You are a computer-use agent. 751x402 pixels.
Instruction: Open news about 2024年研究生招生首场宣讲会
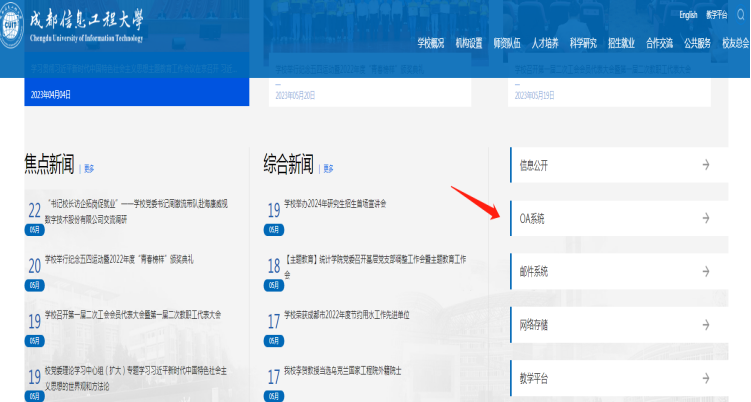(335, 204)
